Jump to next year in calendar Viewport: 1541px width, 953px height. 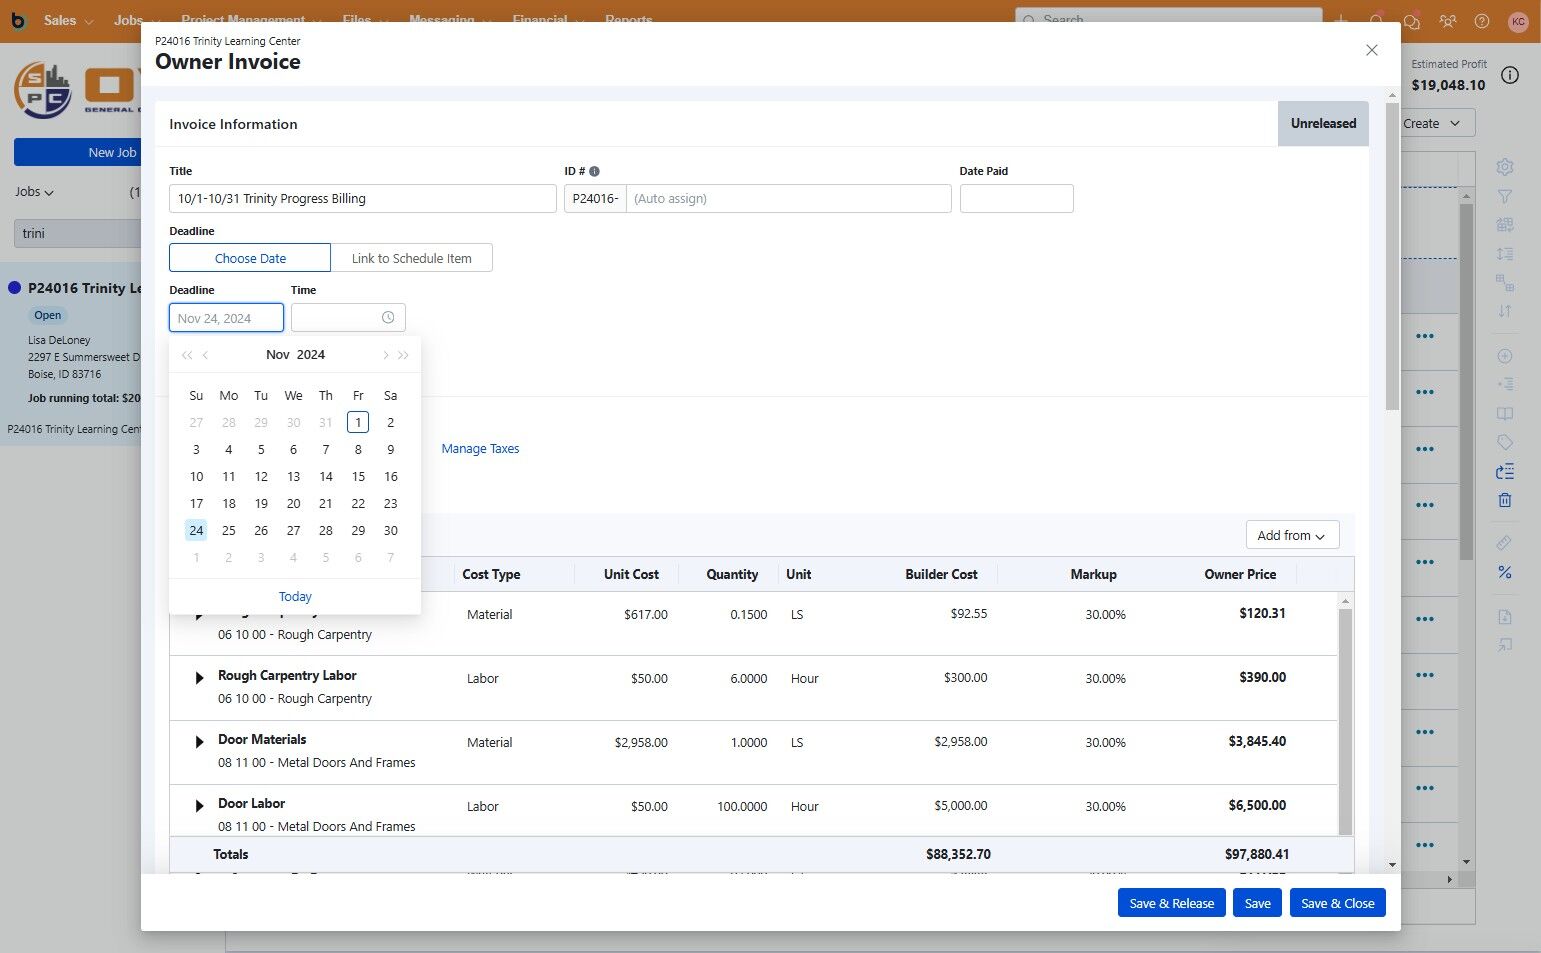(403, 355)
